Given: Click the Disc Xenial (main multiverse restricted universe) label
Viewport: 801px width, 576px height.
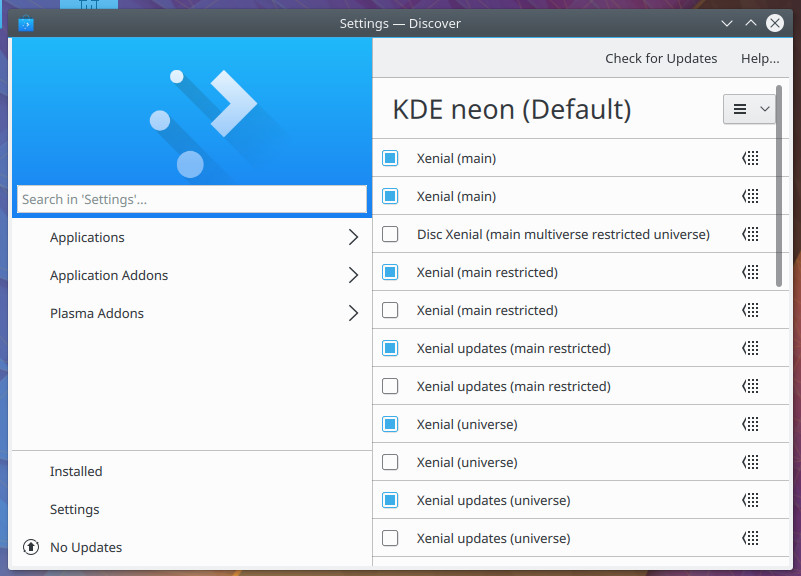Looking at the screenshot, I should pyautogui.click(x=563, y=234).
